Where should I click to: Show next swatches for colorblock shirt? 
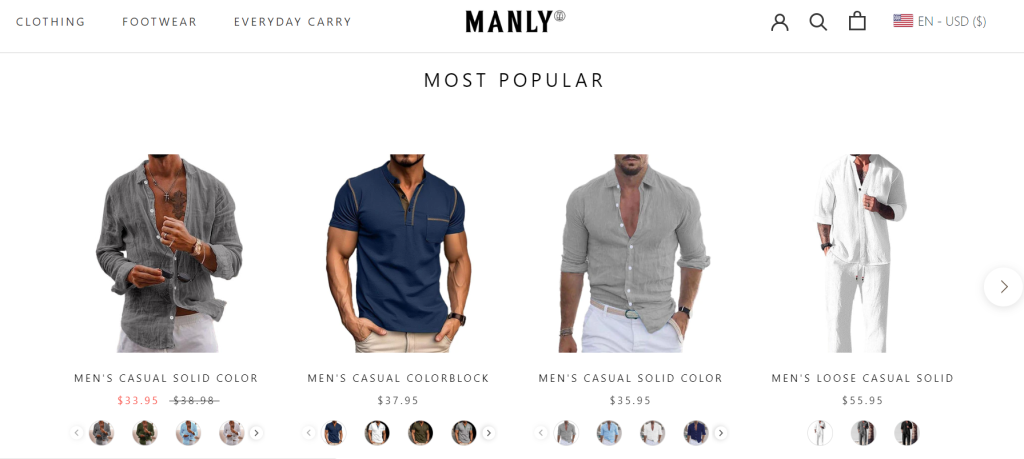coord(488,433)
